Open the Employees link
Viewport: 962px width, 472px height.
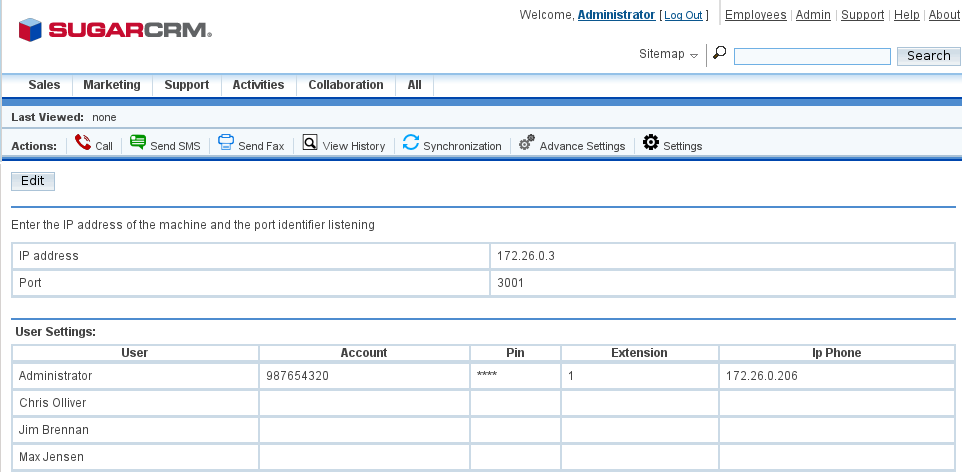pos(755,15)
